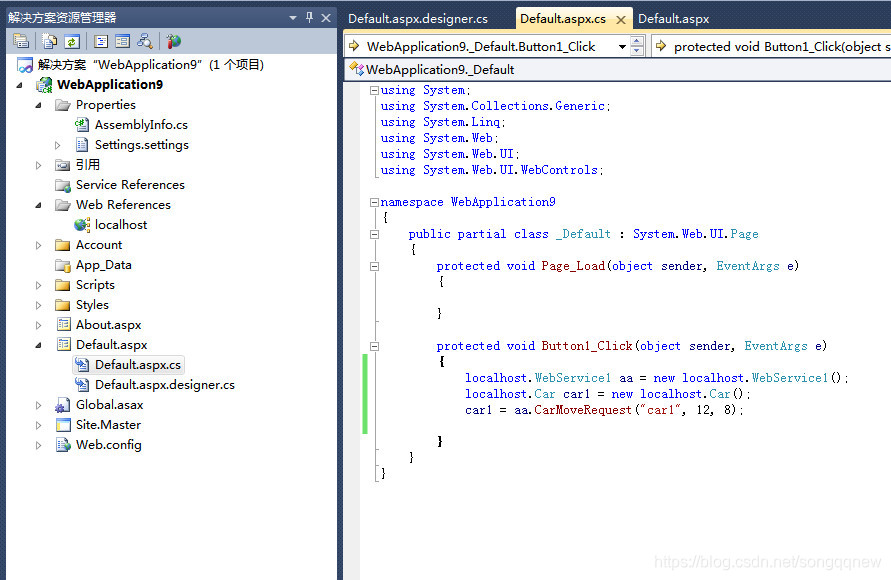
Task: Collapse the Default.aspx node
Action: click(39, 345)
